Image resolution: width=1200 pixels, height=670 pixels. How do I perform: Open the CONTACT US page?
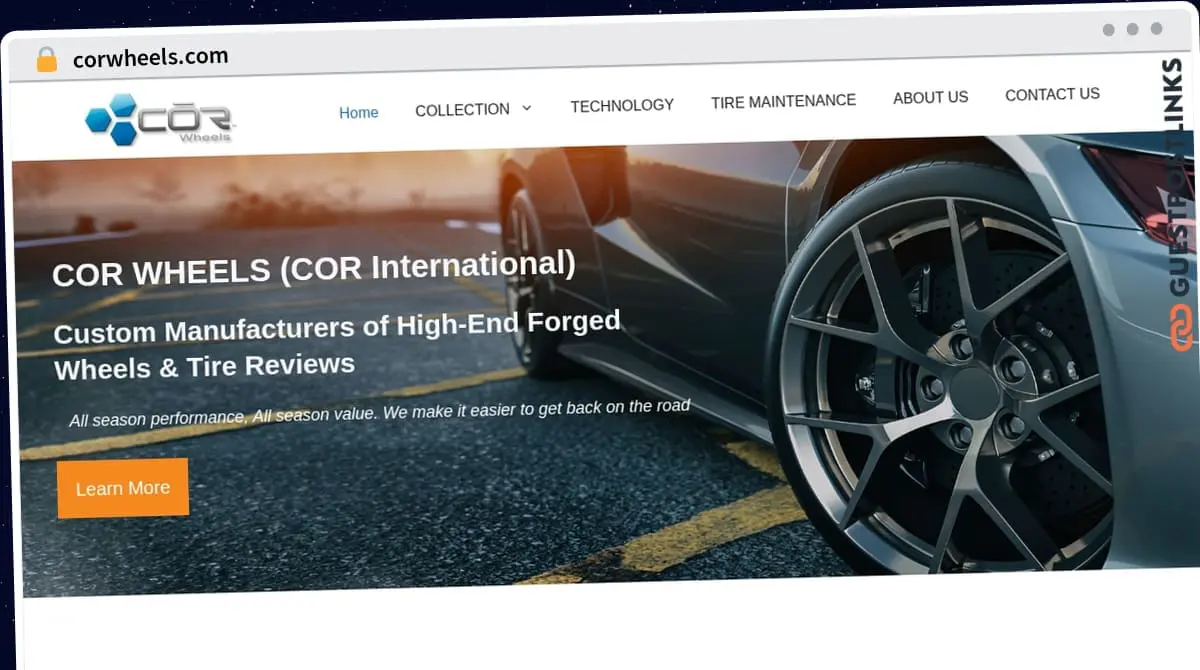[1052, 94]
